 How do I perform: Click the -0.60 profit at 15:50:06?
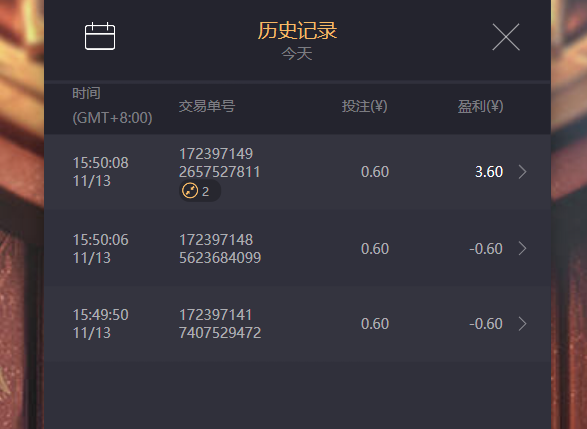click(486, 249)
